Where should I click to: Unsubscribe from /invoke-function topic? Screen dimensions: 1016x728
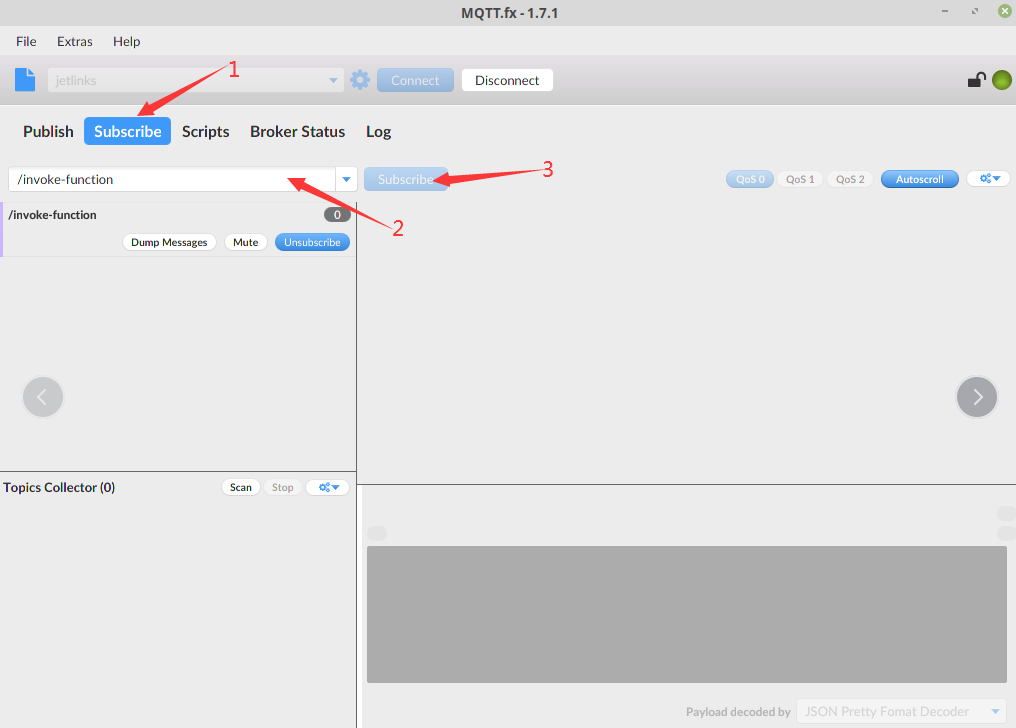[x=312, y=242]
